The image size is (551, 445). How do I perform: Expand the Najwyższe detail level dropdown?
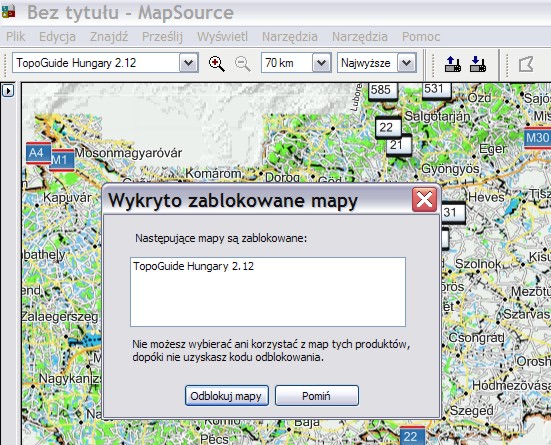coord(407,63)
